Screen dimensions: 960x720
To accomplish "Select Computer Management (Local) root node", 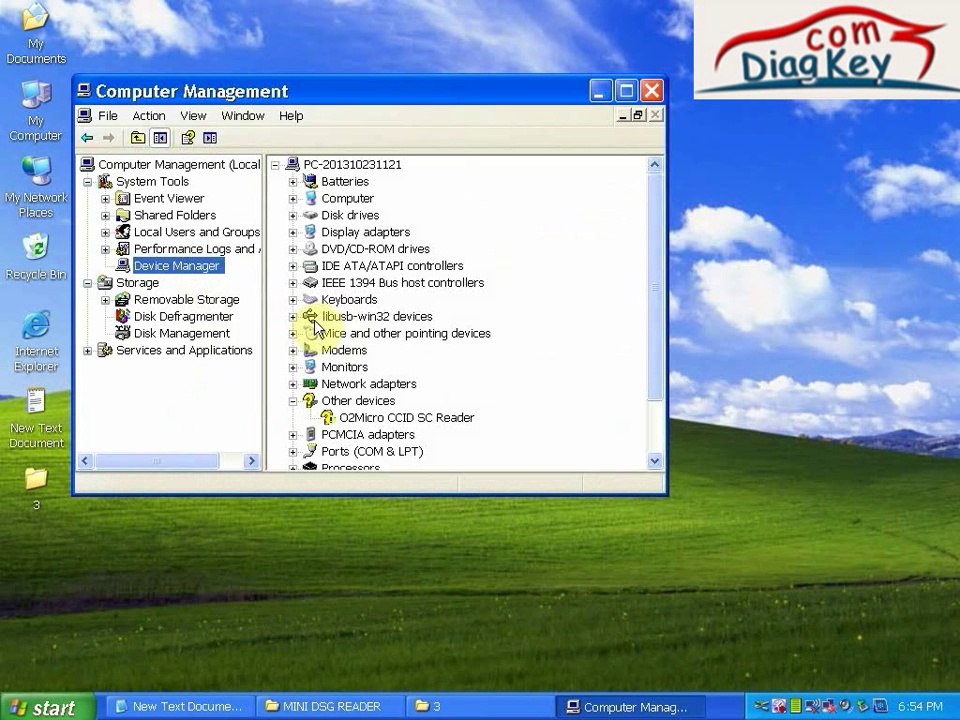I will pos(179,165).
